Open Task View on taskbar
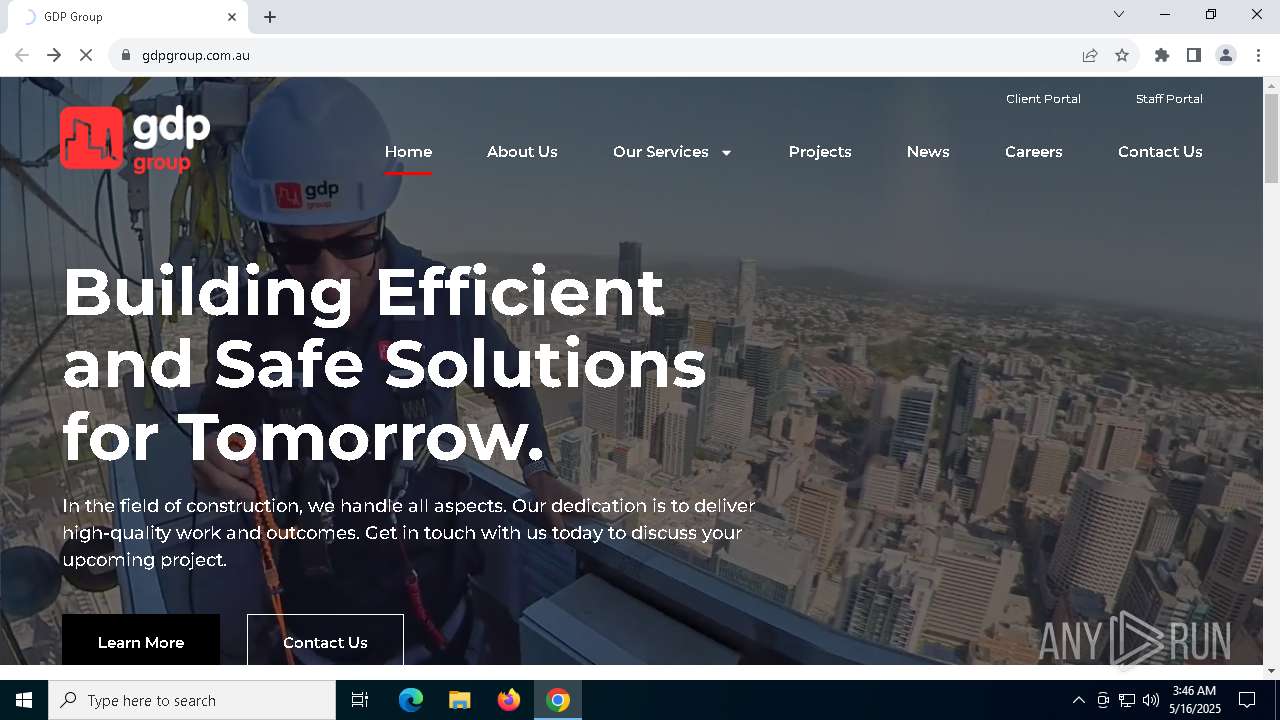This screenshot has width=1280, height=720. point(360,700)
